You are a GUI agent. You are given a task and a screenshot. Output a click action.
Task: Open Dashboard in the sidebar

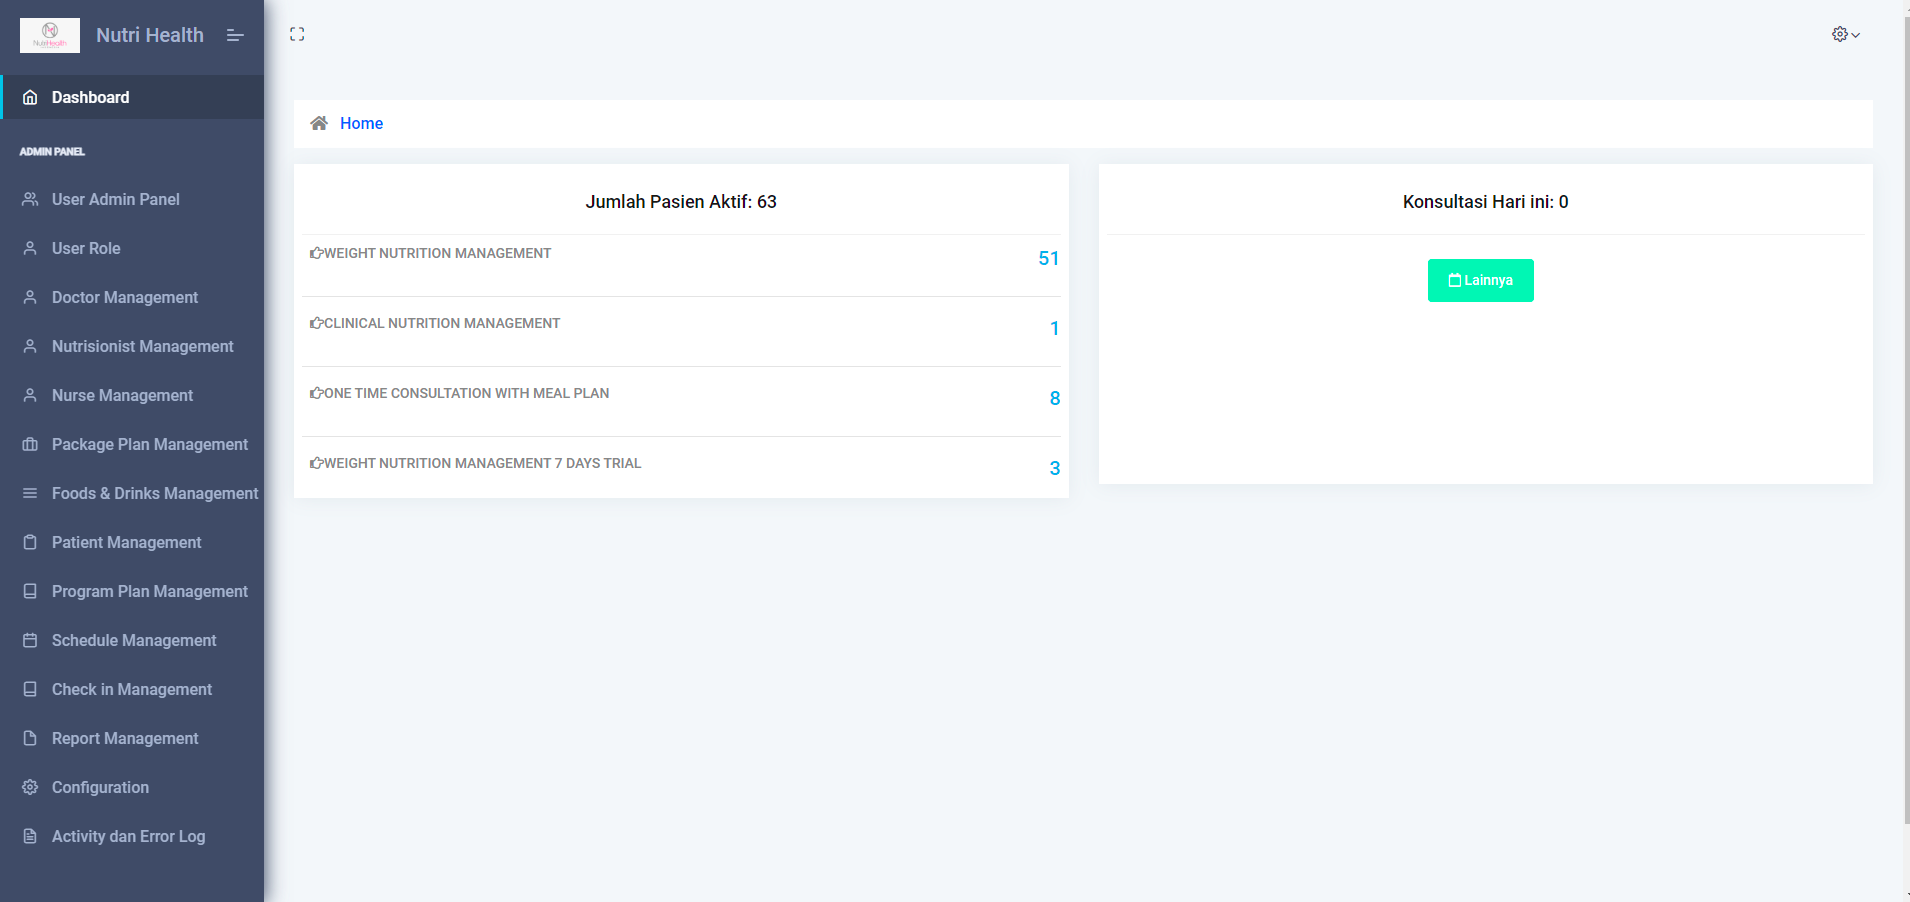point(90,97)
